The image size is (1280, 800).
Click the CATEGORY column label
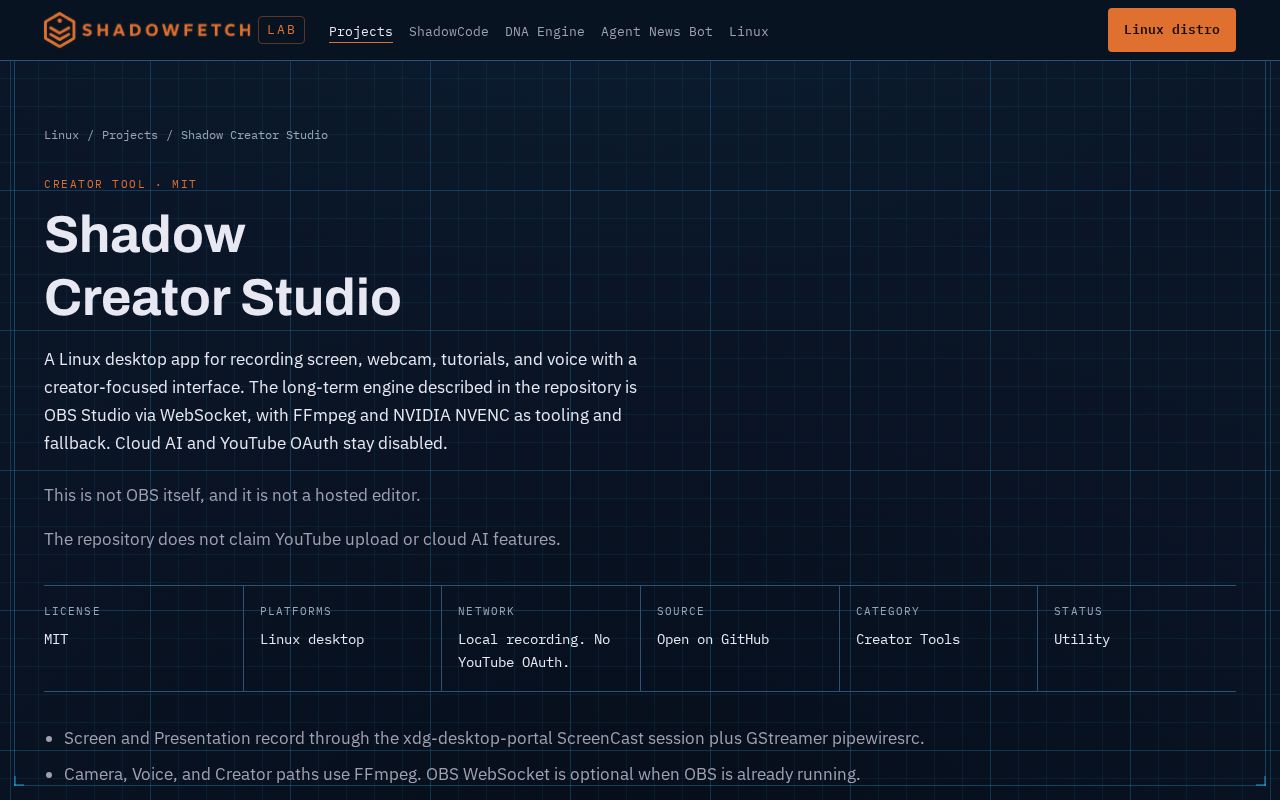(887, 611)
